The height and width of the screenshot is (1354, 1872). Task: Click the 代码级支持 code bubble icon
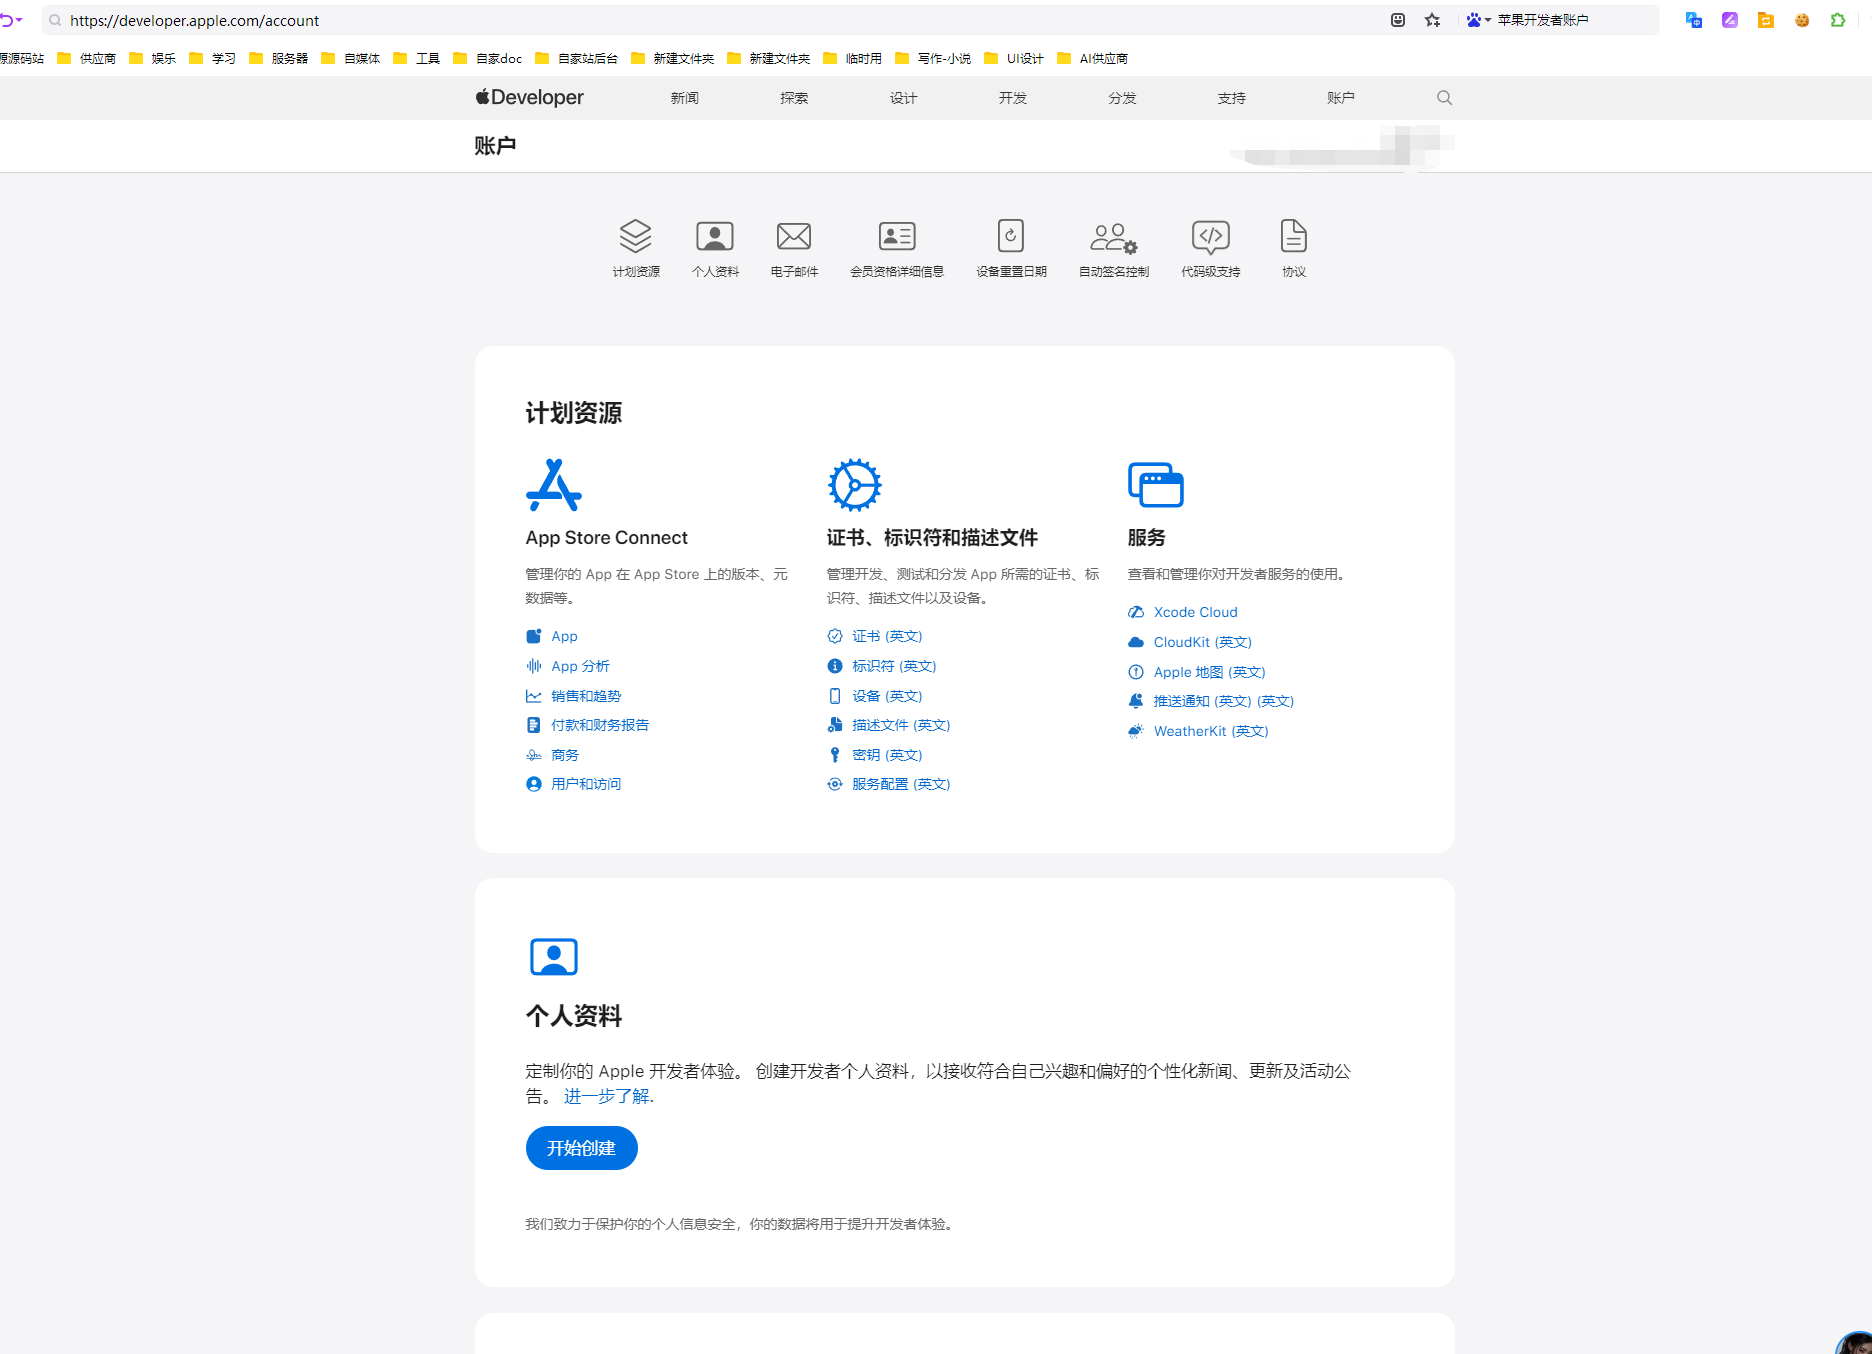tap(1211, 237)
